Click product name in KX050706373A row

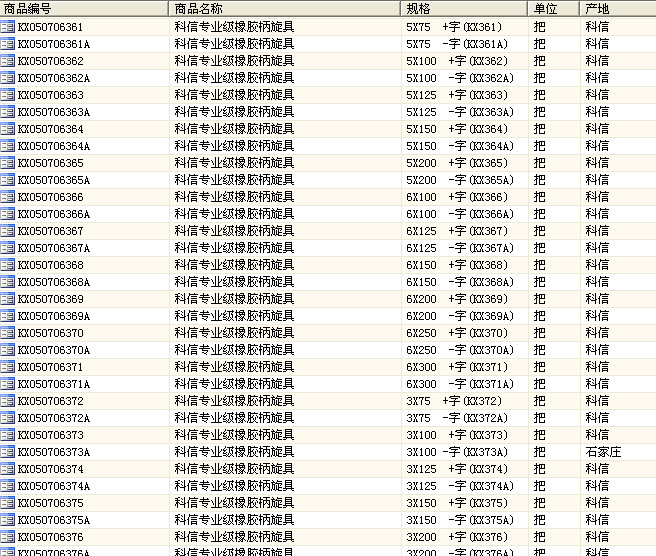point(234,452)
